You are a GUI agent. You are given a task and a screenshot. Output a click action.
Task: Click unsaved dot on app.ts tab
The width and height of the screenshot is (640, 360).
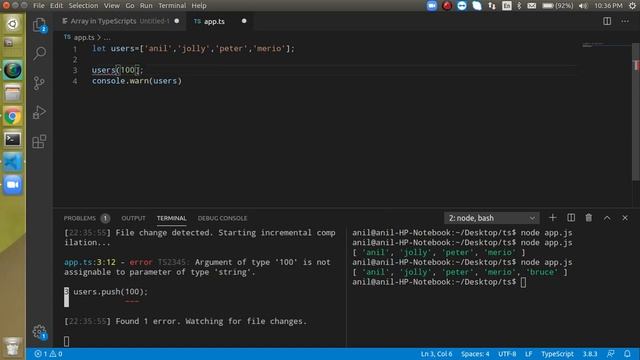(244, 21)
